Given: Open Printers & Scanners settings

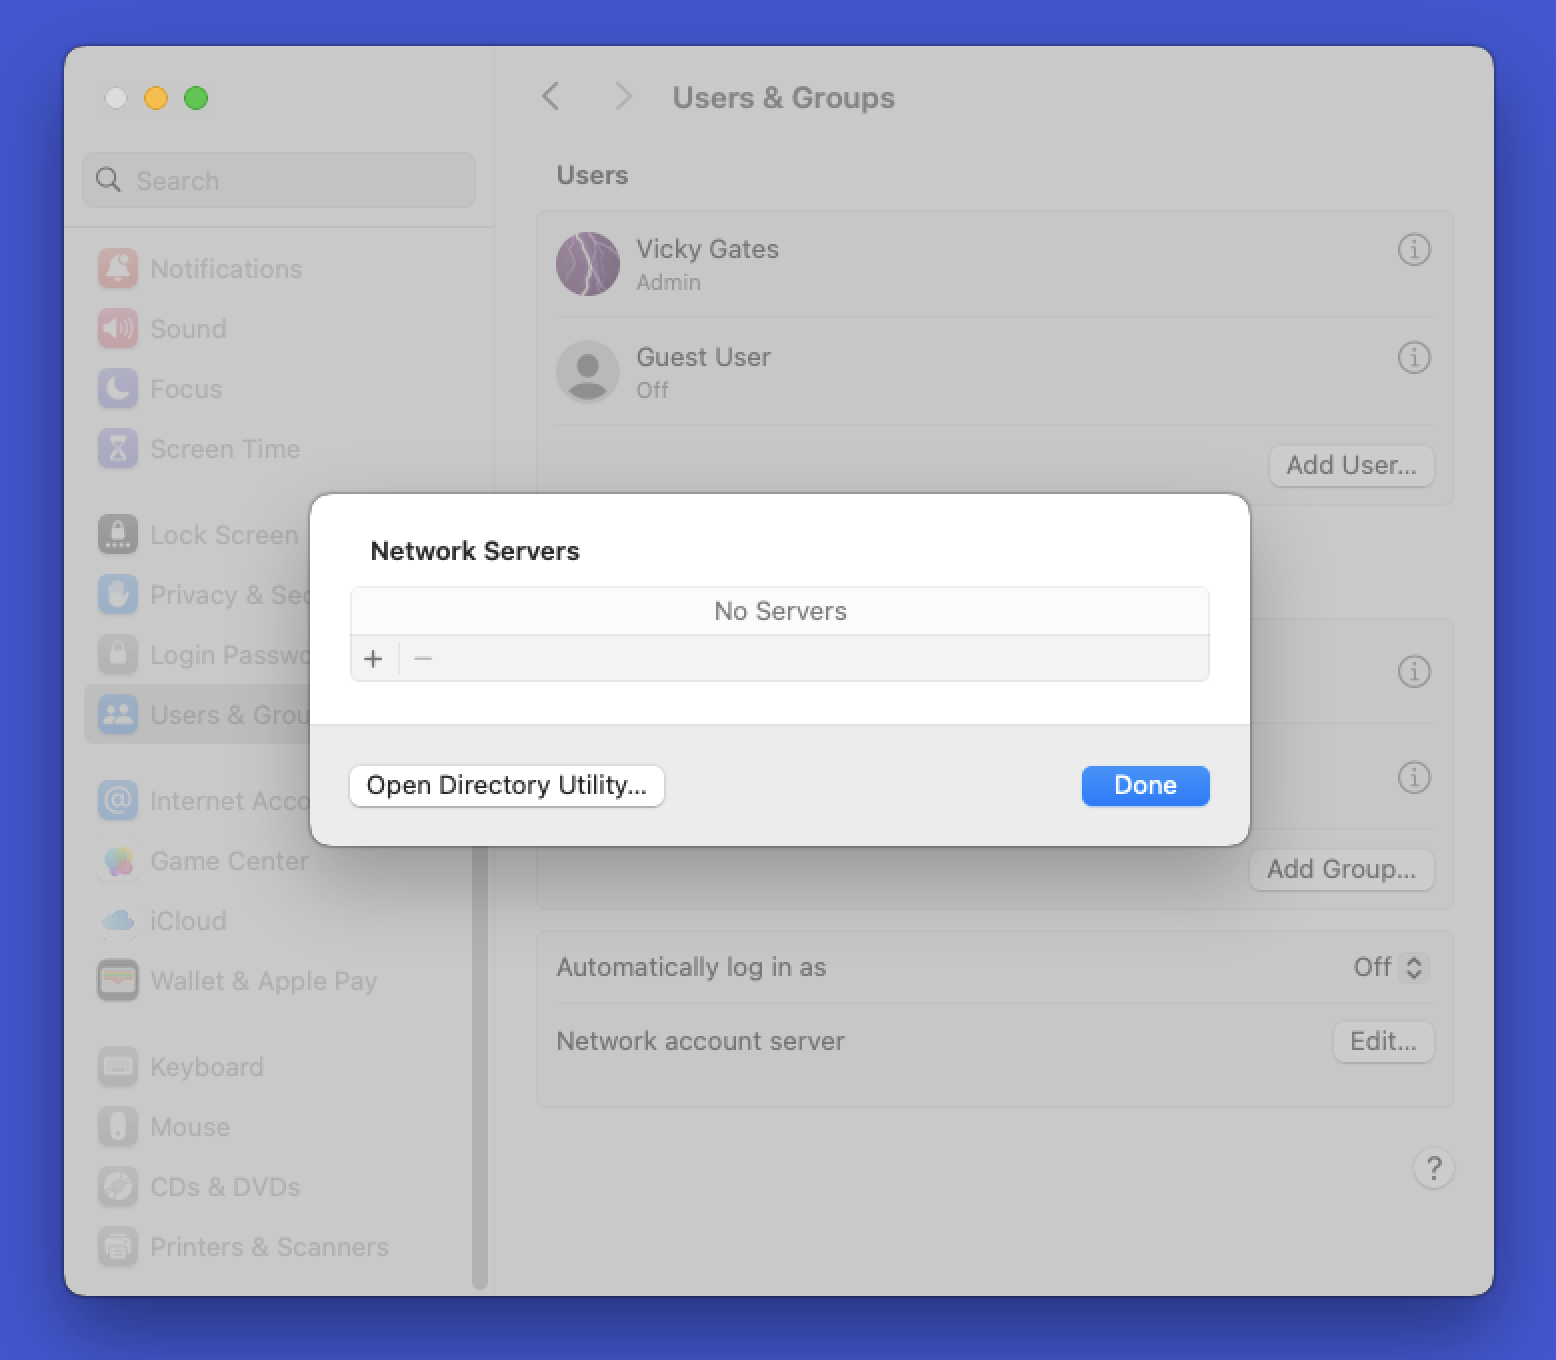Looking at the screenshot, I should [x=269, y=1246].
